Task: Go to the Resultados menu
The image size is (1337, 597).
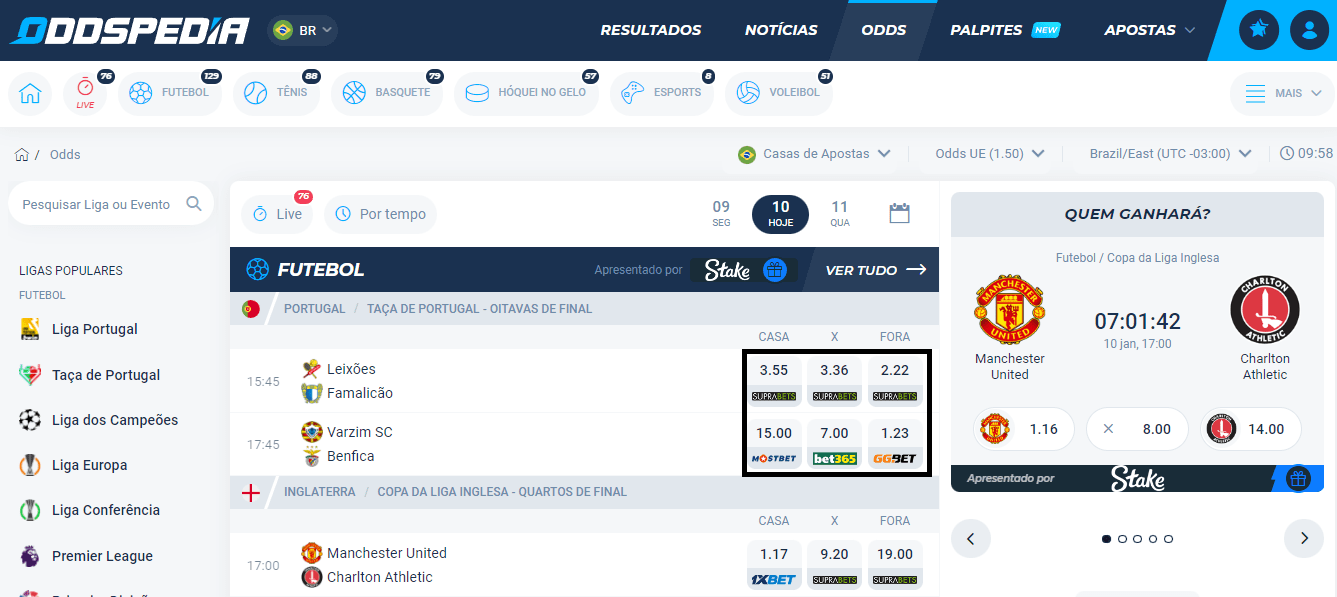Action: pos(650,30)
